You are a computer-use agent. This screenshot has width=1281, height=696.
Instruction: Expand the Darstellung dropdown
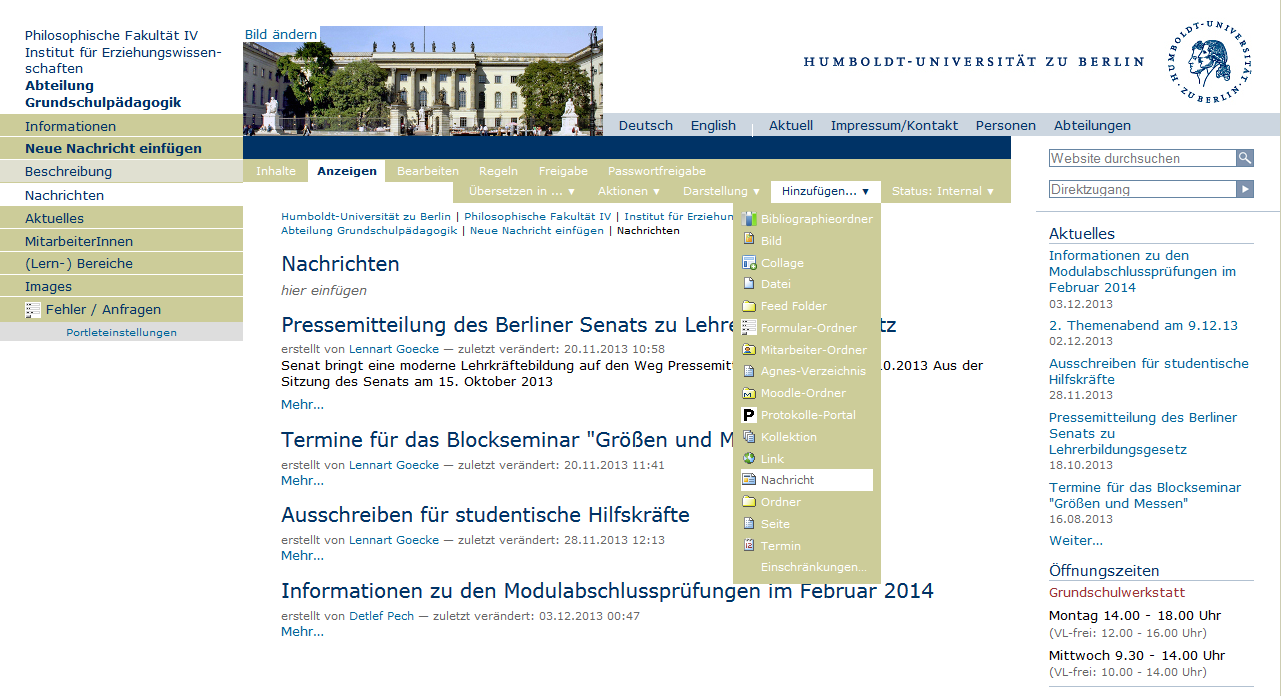pos(721,191)
